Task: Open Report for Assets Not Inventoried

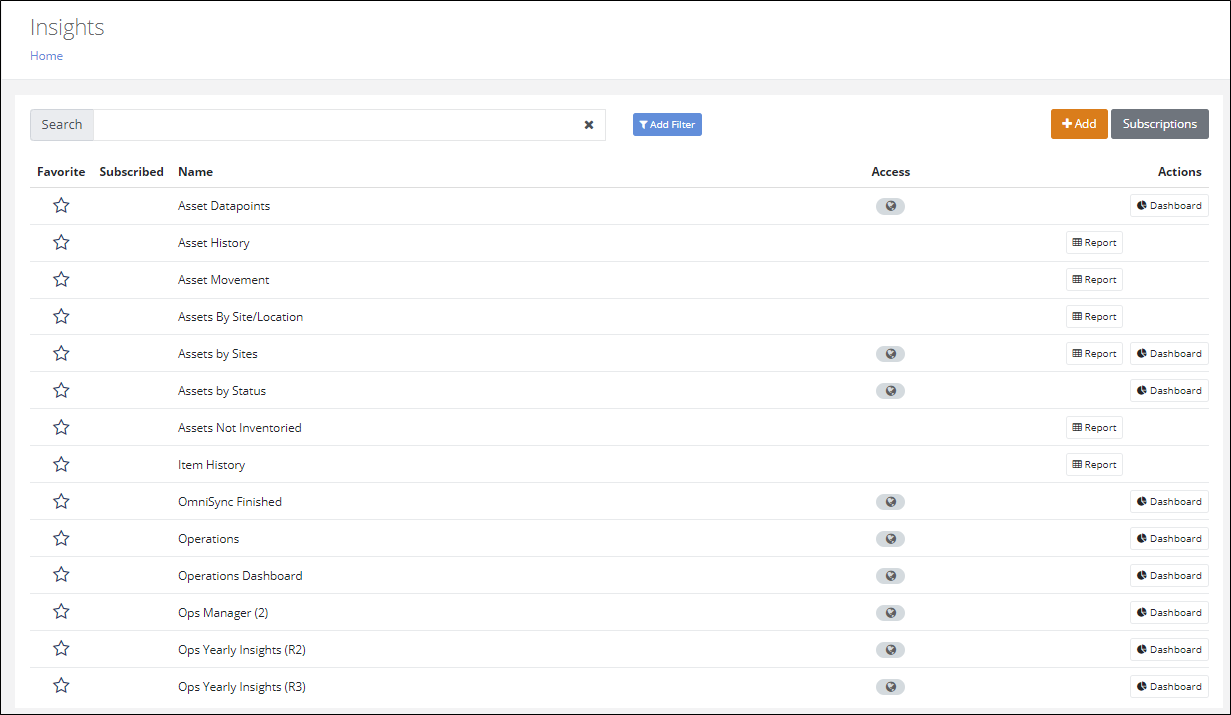Action: coord(1094,428)
